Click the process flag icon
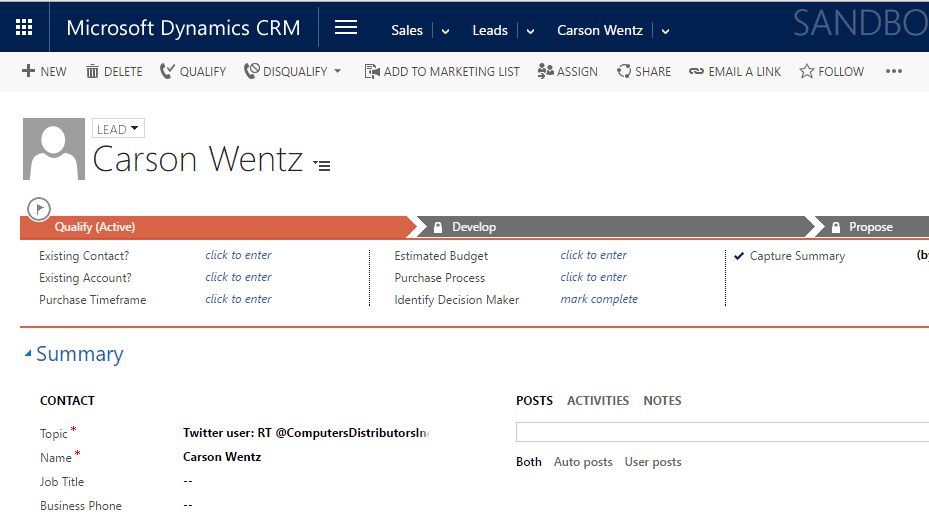Viewport: 929px width, 521px height. [x=39, y=209]
